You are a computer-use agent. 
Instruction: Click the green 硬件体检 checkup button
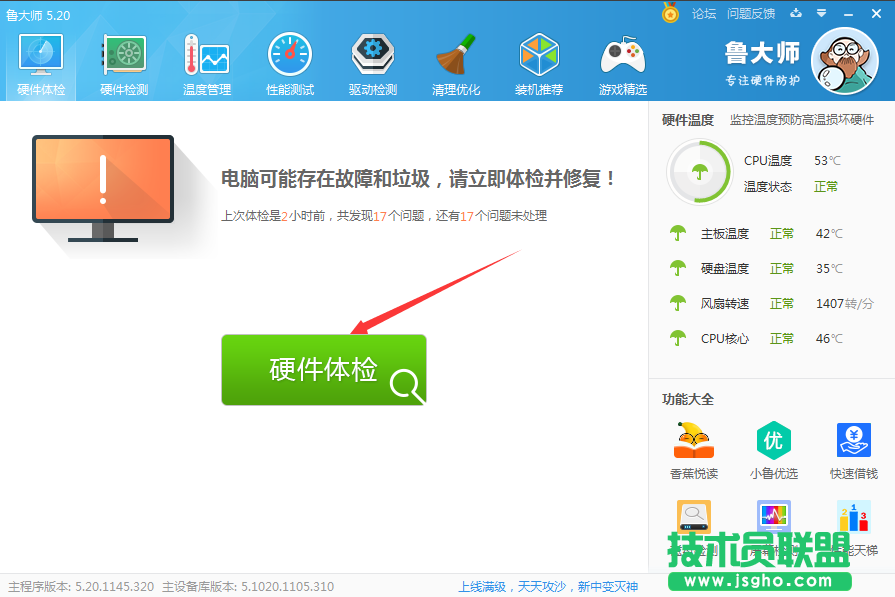(324, 369)
